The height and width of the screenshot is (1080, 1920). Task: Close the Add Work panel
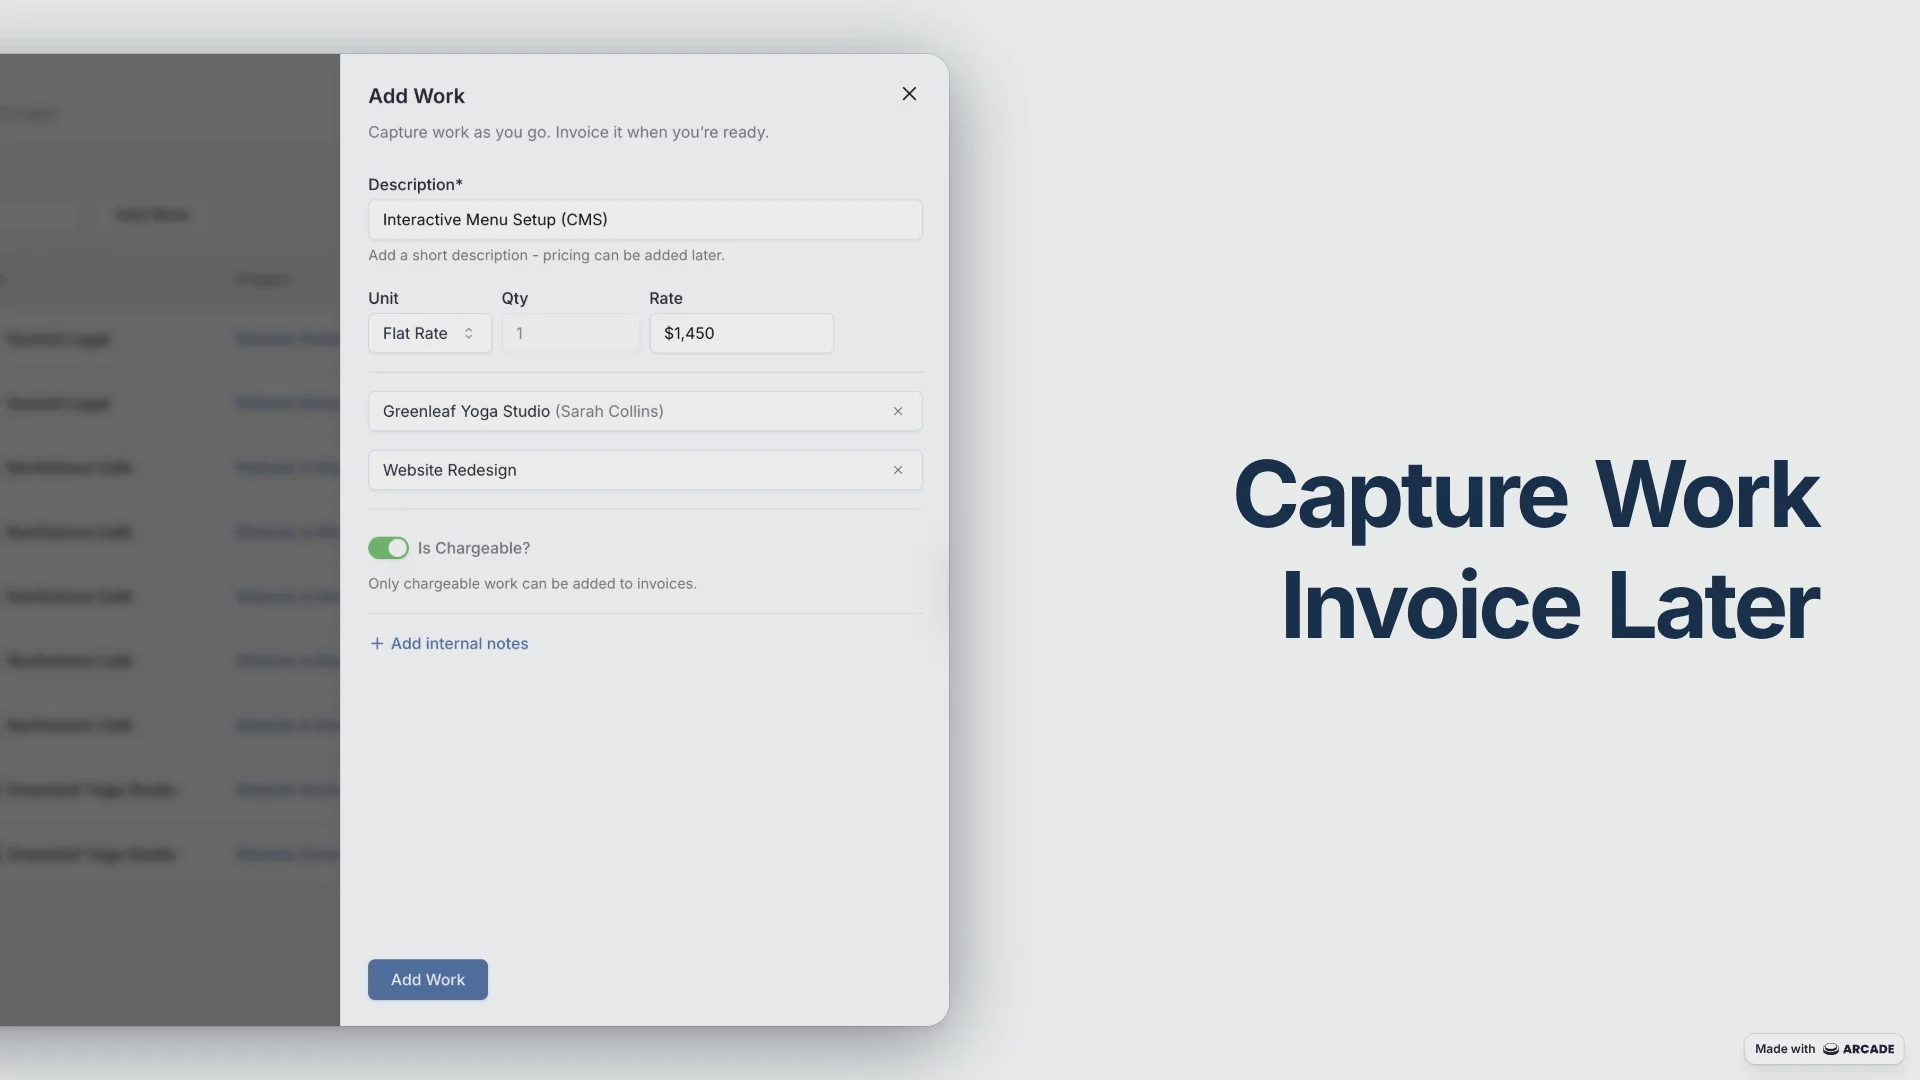tap(909, 94)
